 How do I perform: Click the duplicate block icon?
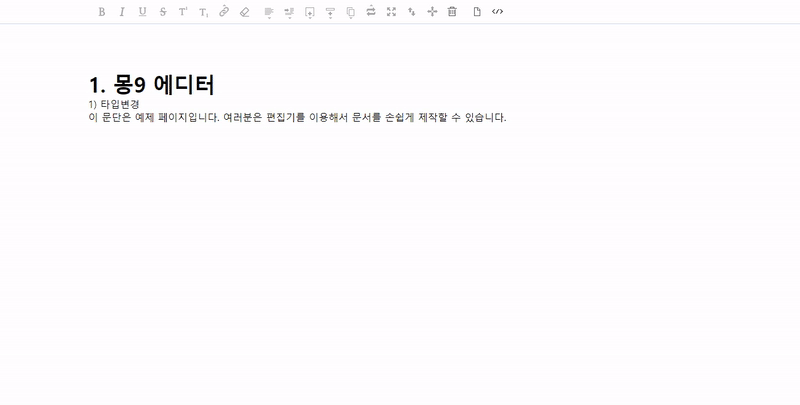[x=350, y=12]
